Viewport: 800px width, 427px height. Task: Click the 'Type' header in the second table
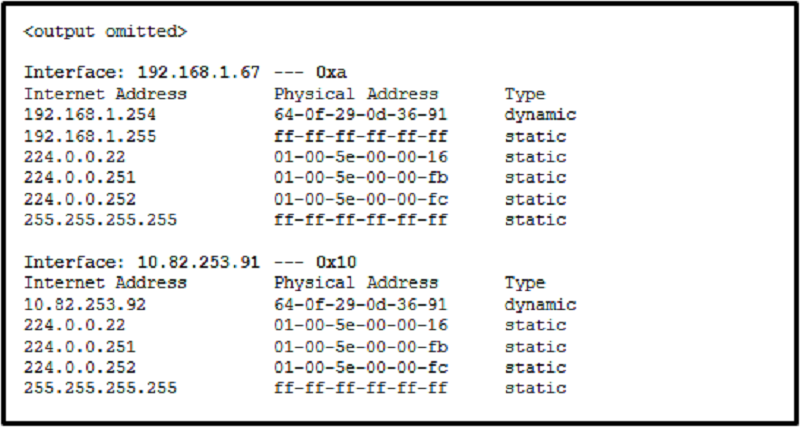525,283
